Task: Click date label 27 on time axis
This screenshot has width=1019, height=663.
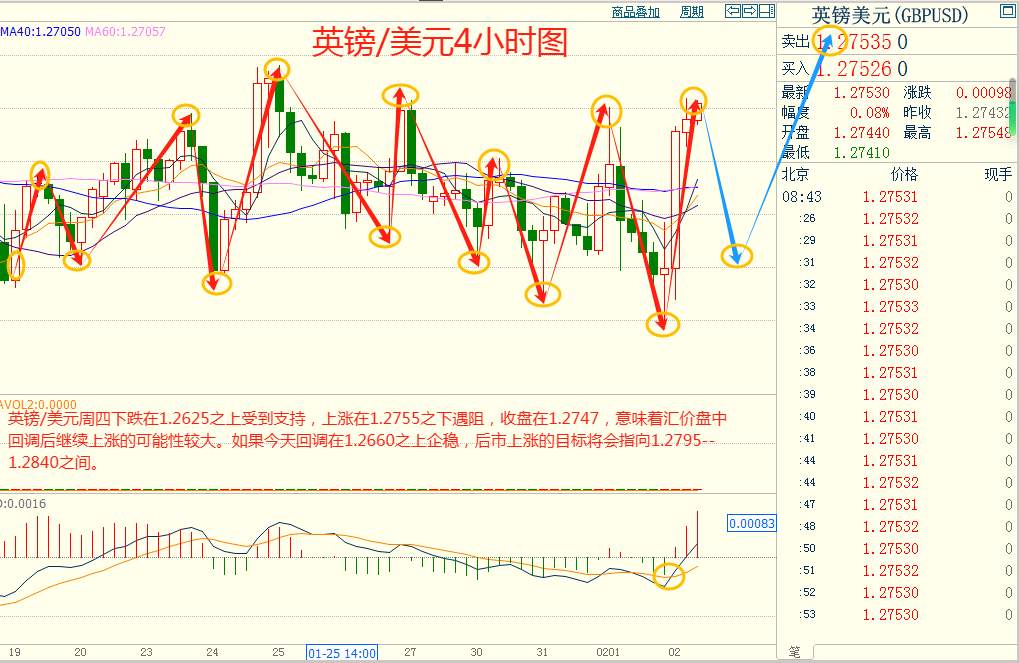Action: [x=410, y=652]
